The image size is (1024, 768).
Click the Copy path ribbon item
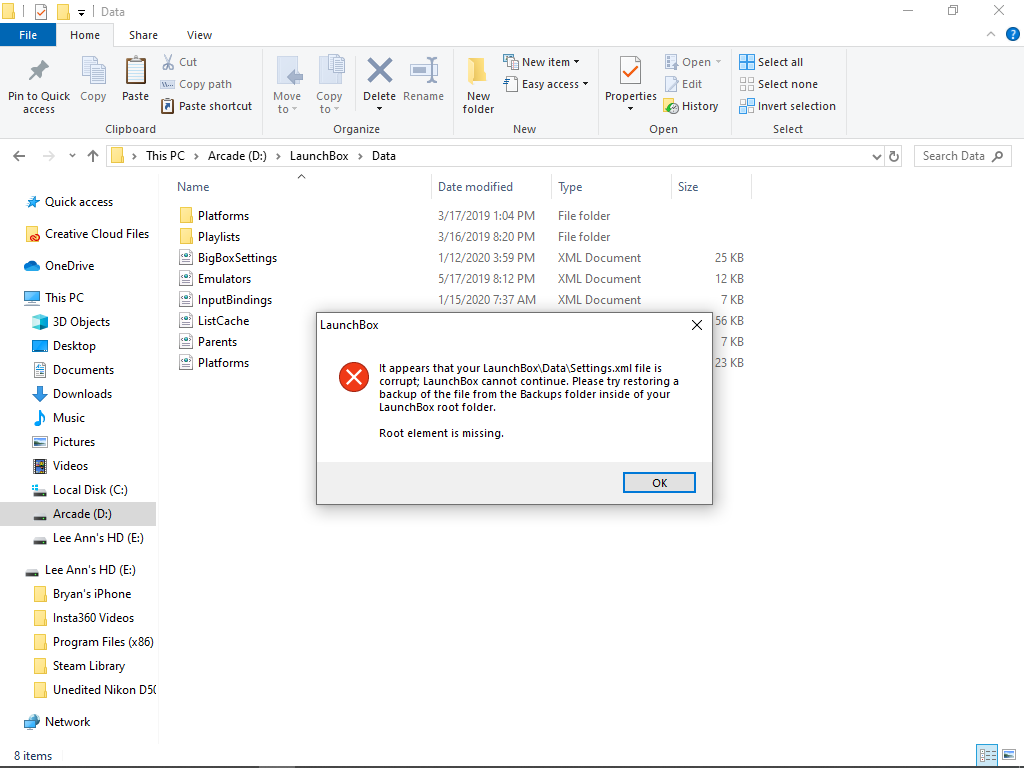[197, 84]
